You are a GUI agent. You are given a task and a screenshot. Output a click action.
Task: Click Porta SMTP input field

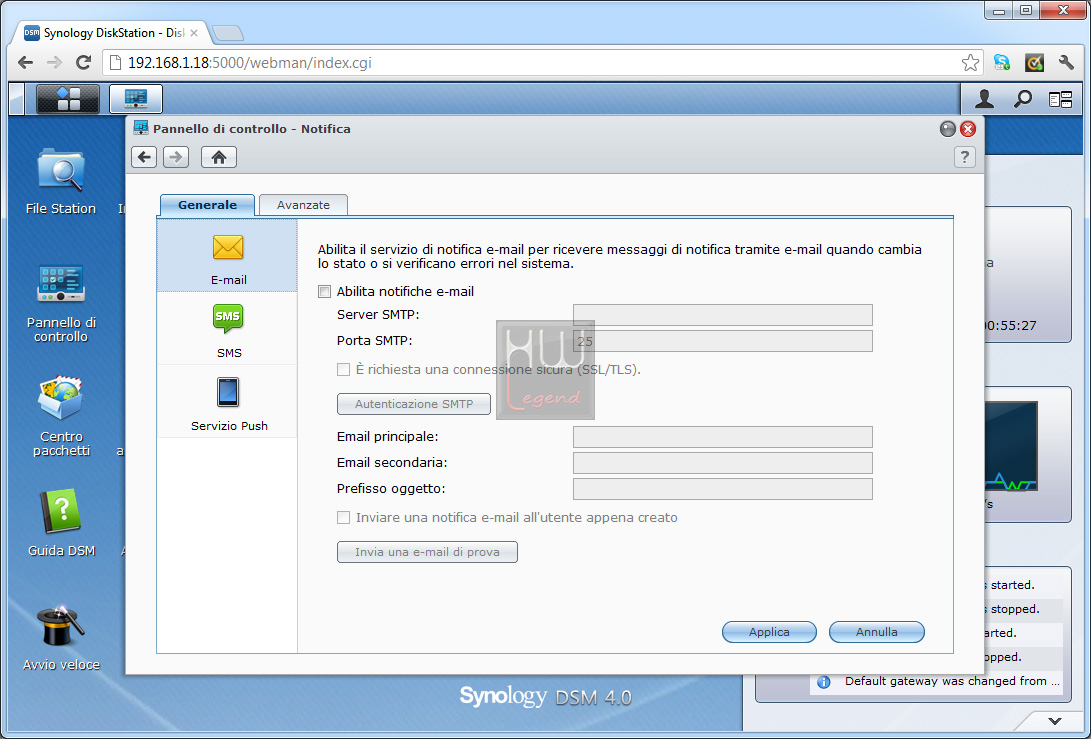tap(723, 341)
